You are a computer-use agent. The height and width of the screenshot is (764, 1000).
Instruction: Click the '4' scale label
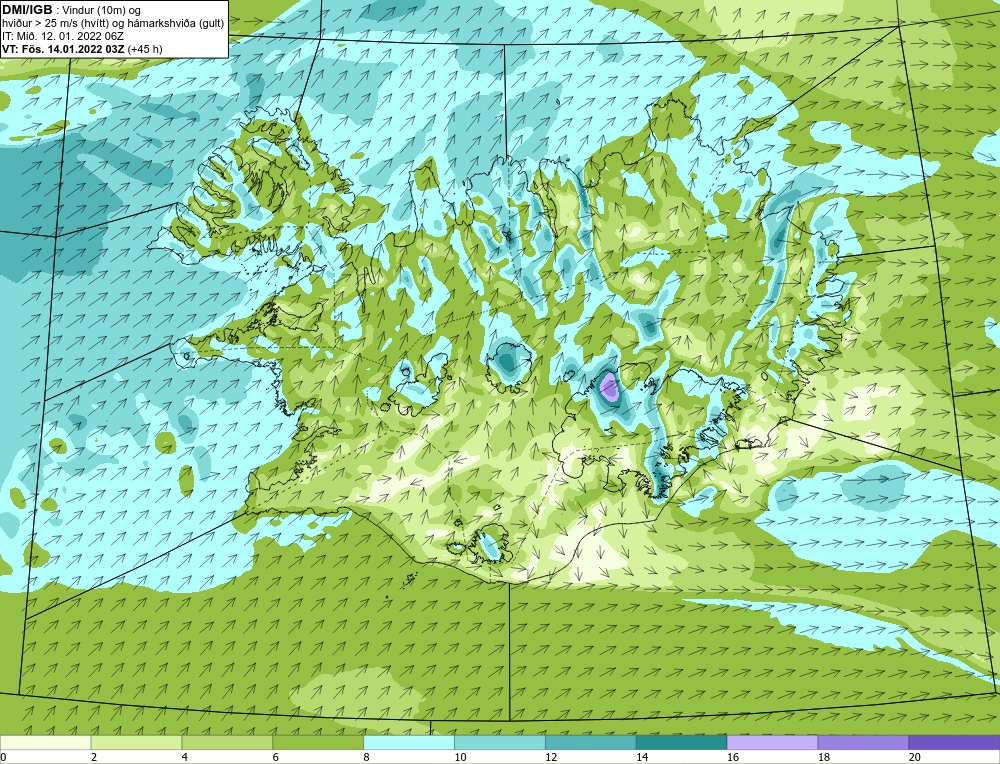[x=185, y=757]
